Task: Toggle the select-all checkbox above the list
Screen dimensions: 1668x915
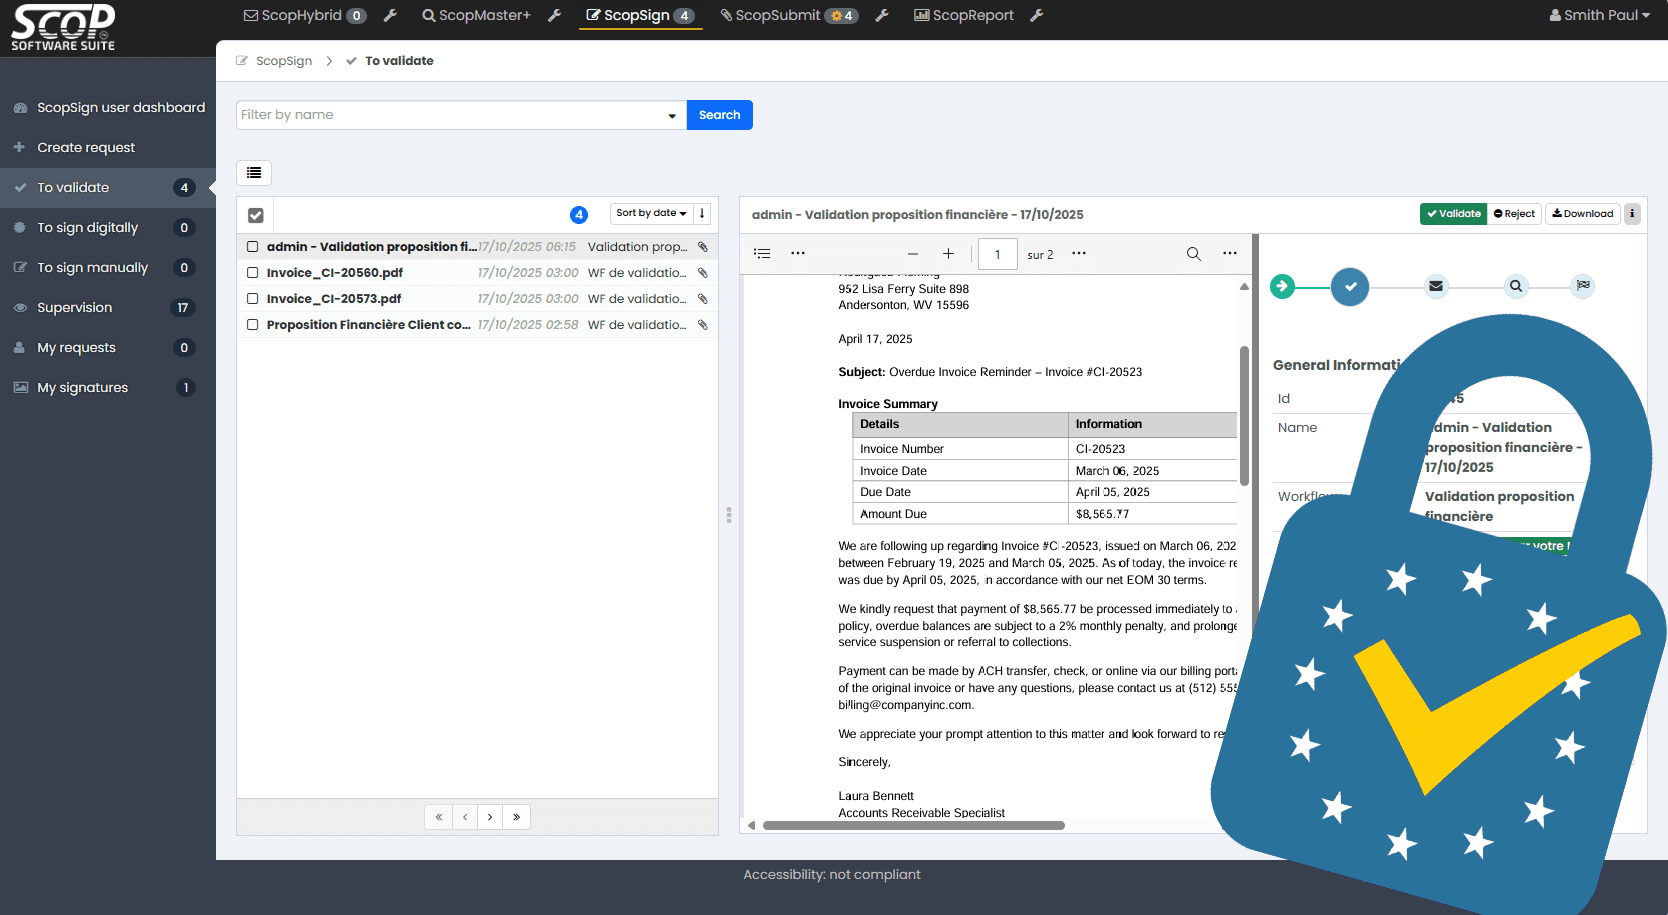Action: [x=255, y=214]
